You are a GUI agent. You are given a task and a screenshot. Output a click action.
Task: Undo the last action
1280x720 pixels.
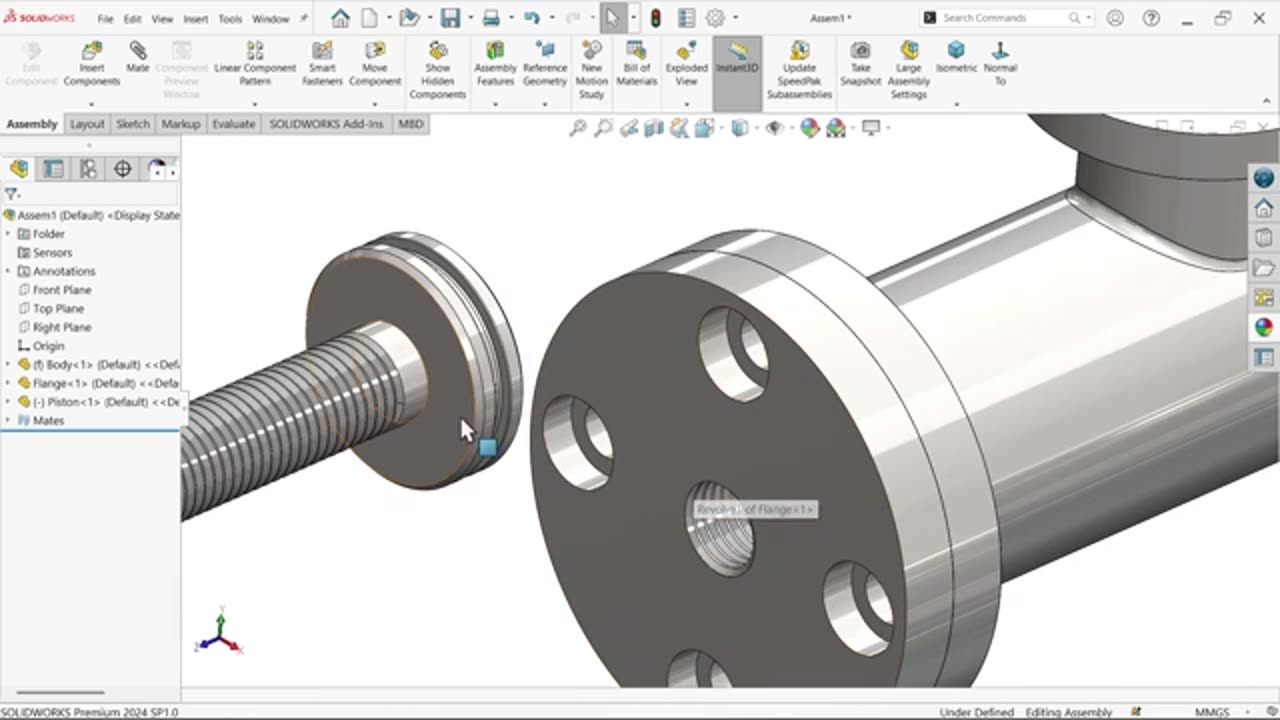(531, 18)
